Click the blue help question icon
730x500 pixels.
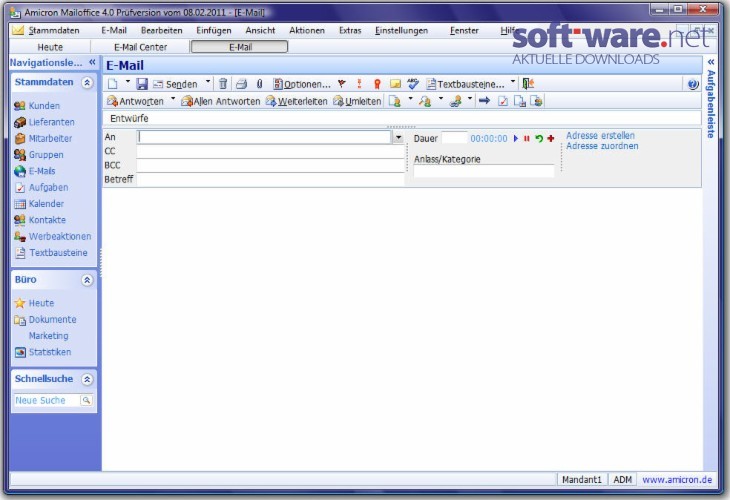(x=693, y=84)
